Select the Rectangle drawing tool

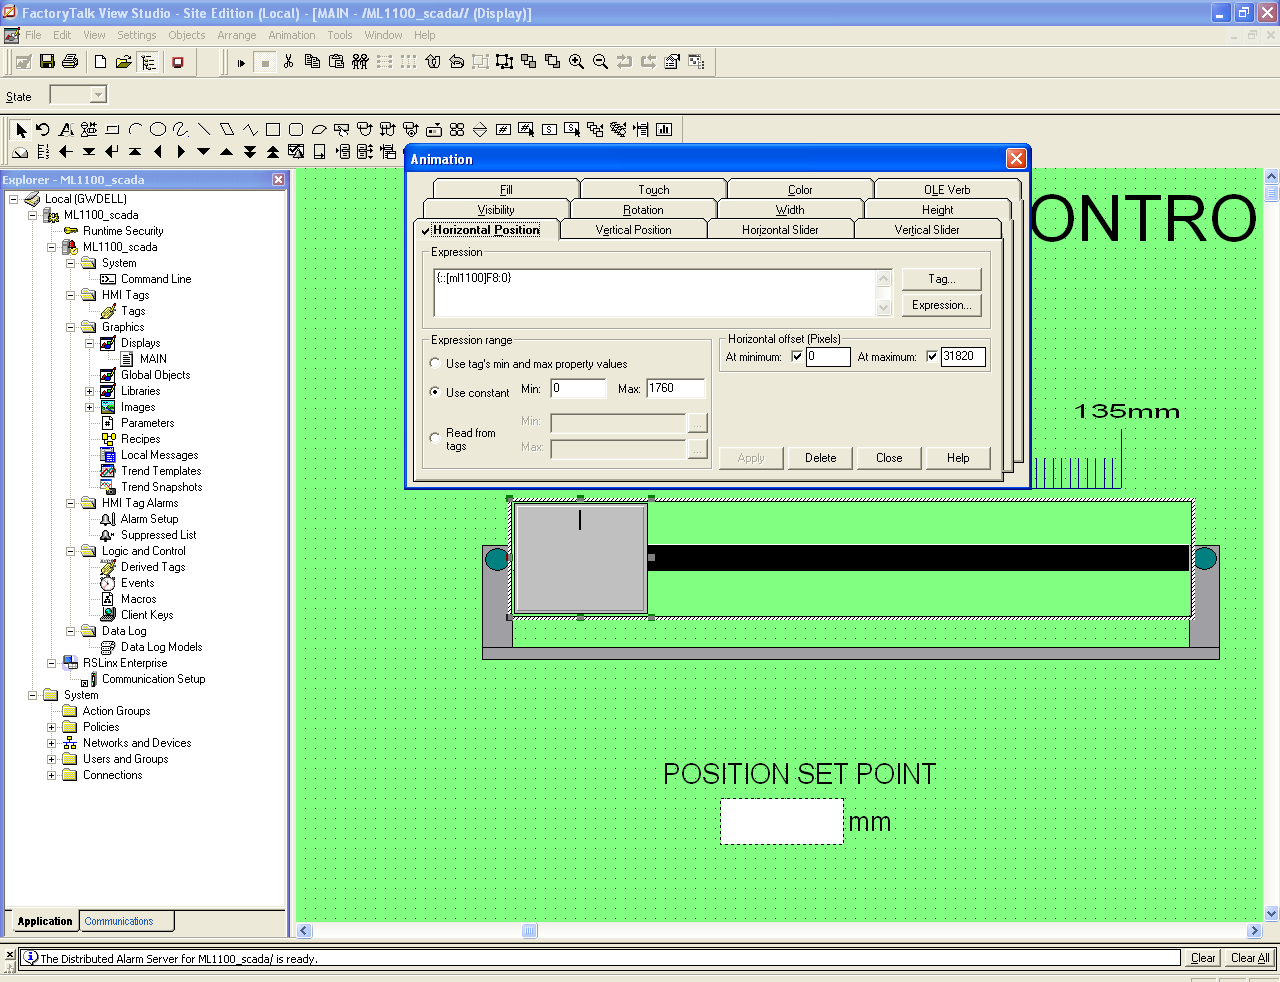[273, 129]
